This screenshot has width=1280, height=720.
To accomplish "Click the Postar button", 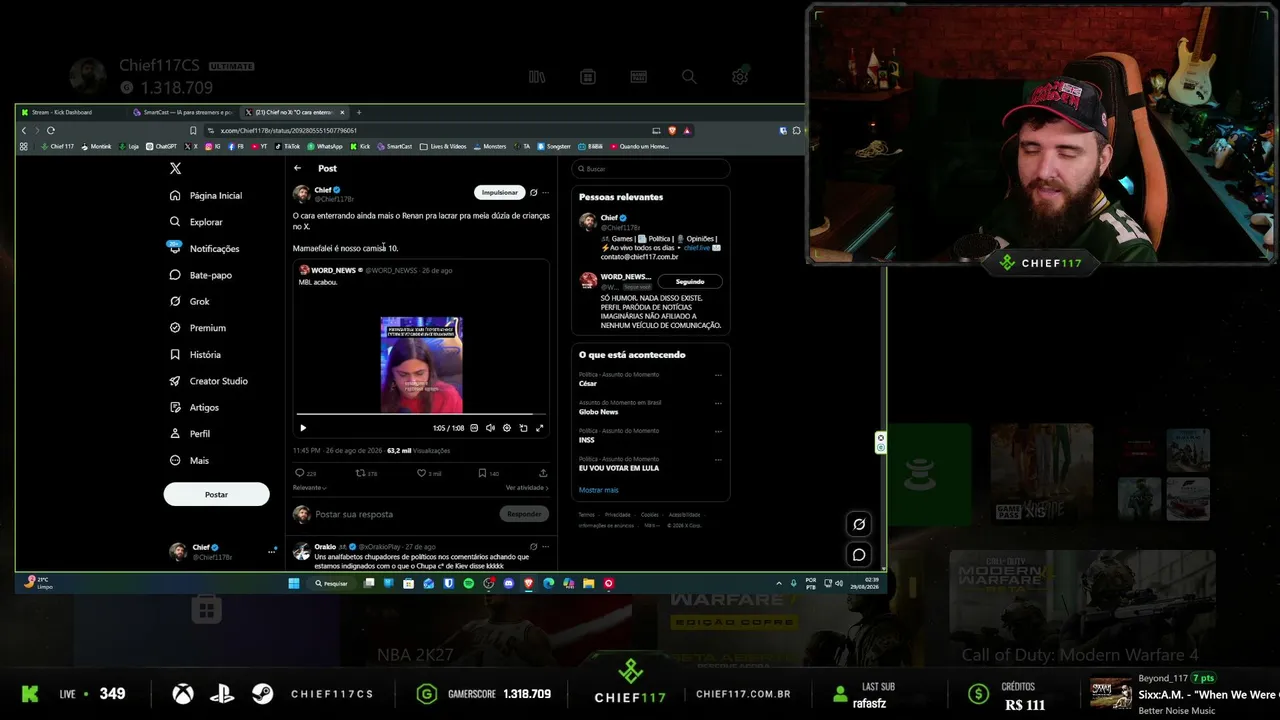I will coord(216,494).
